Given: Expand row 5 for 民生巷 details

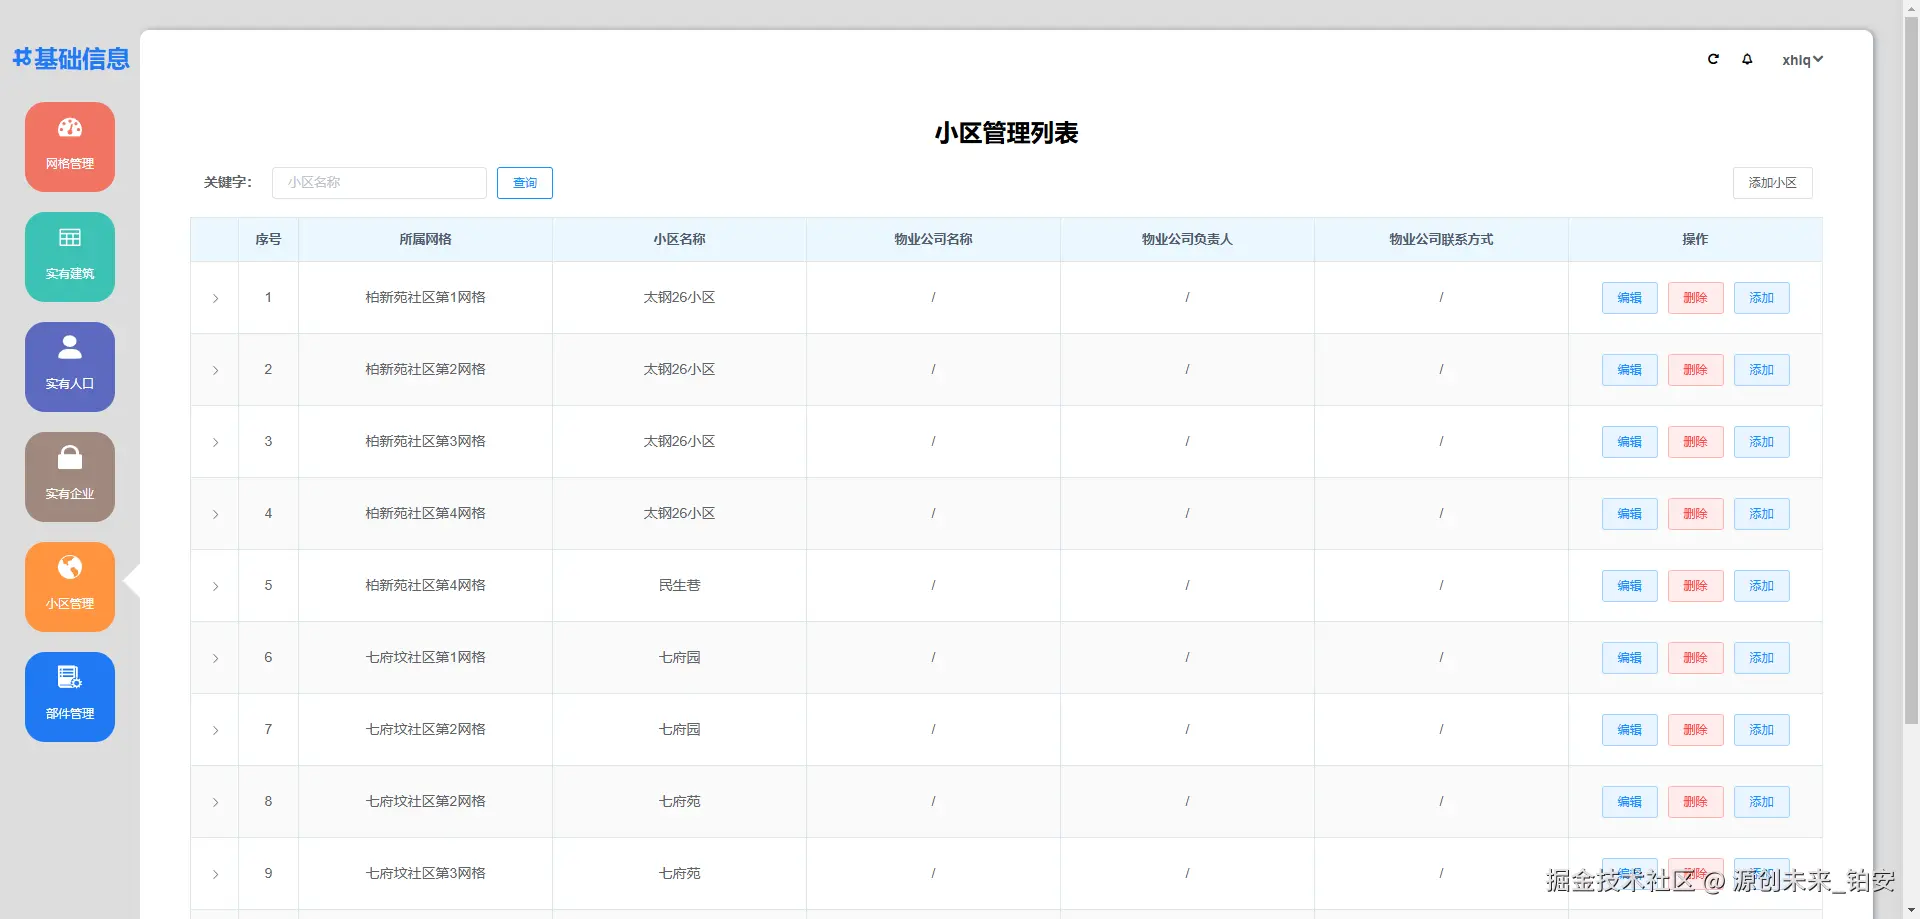Looking at the screenshot, I should [214, 586].
